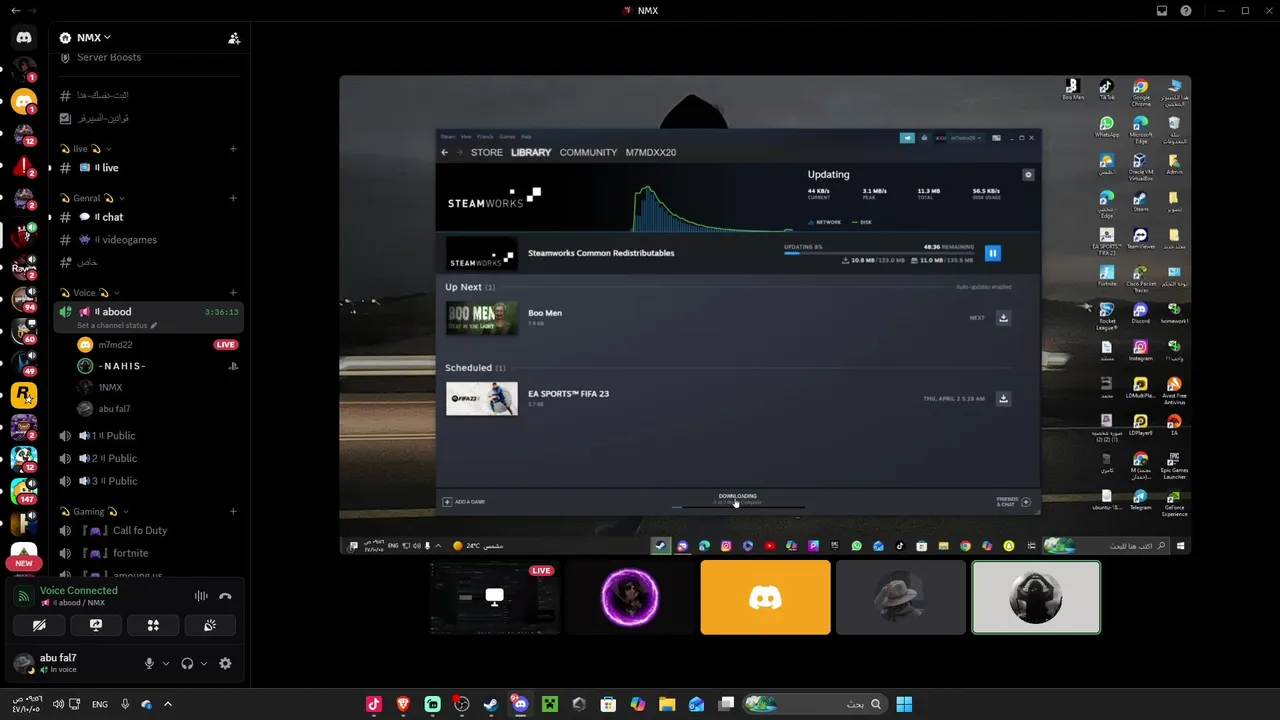The width and height of the screenshot is (1280, 720).
Task: Open the ll videogames text channel
Action: [x=148, y=240]
